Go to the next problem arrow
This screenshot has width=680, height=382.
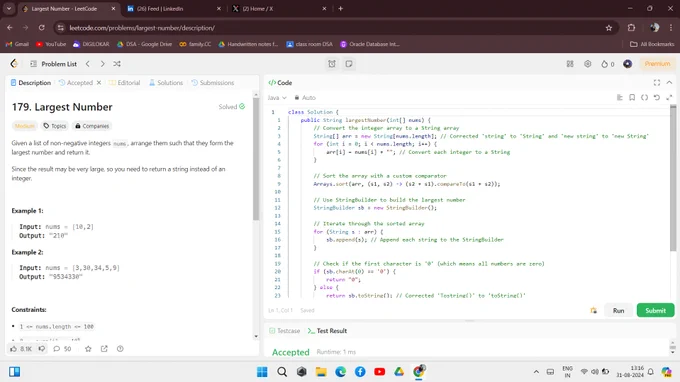pyautogui.click(x=102, y=64)
